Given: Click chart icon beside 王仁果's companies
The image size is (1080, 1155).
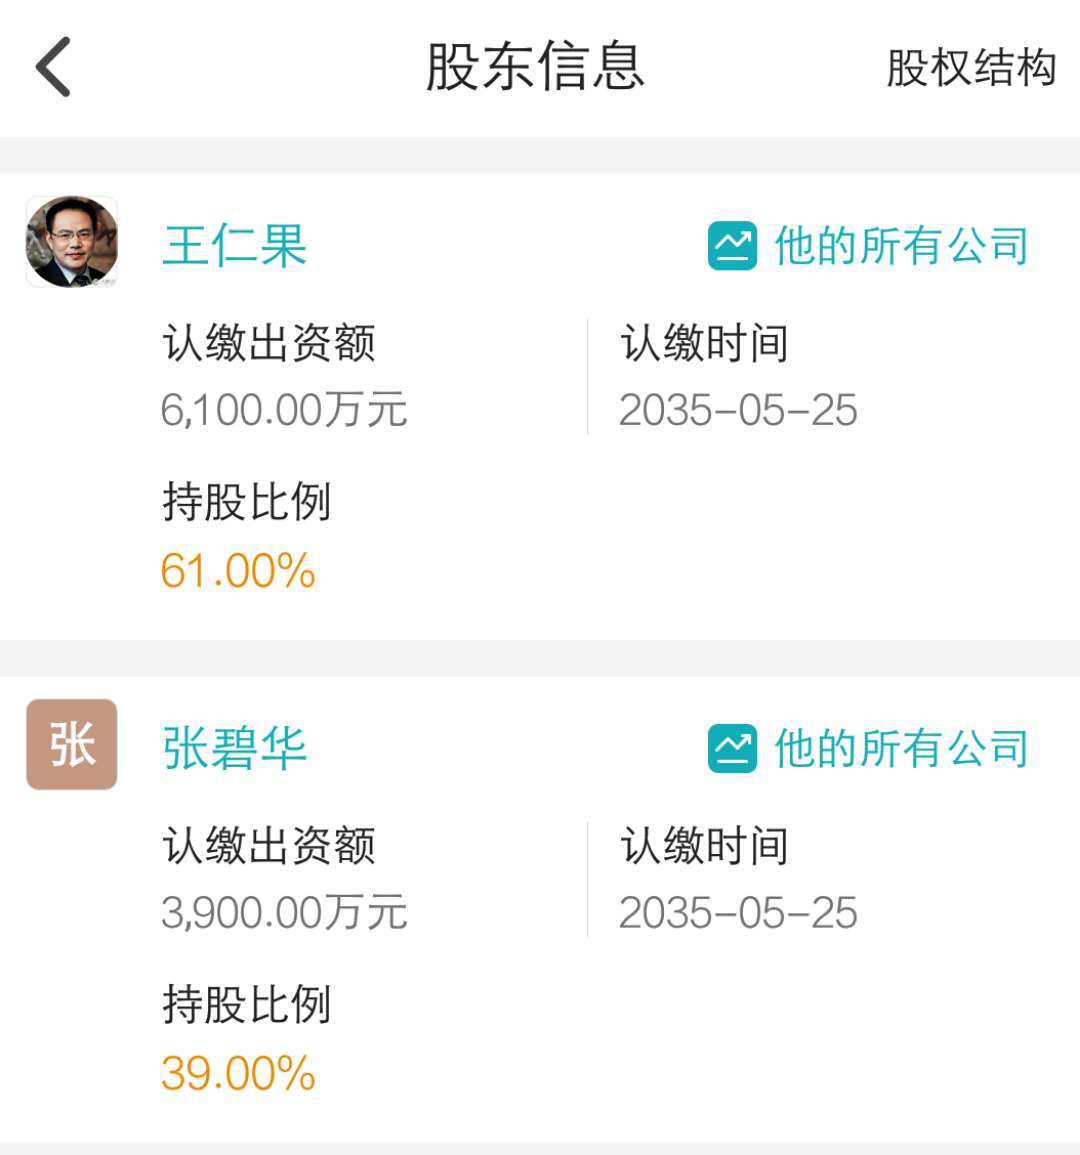Looking at the screenshot, I should 732,245.
